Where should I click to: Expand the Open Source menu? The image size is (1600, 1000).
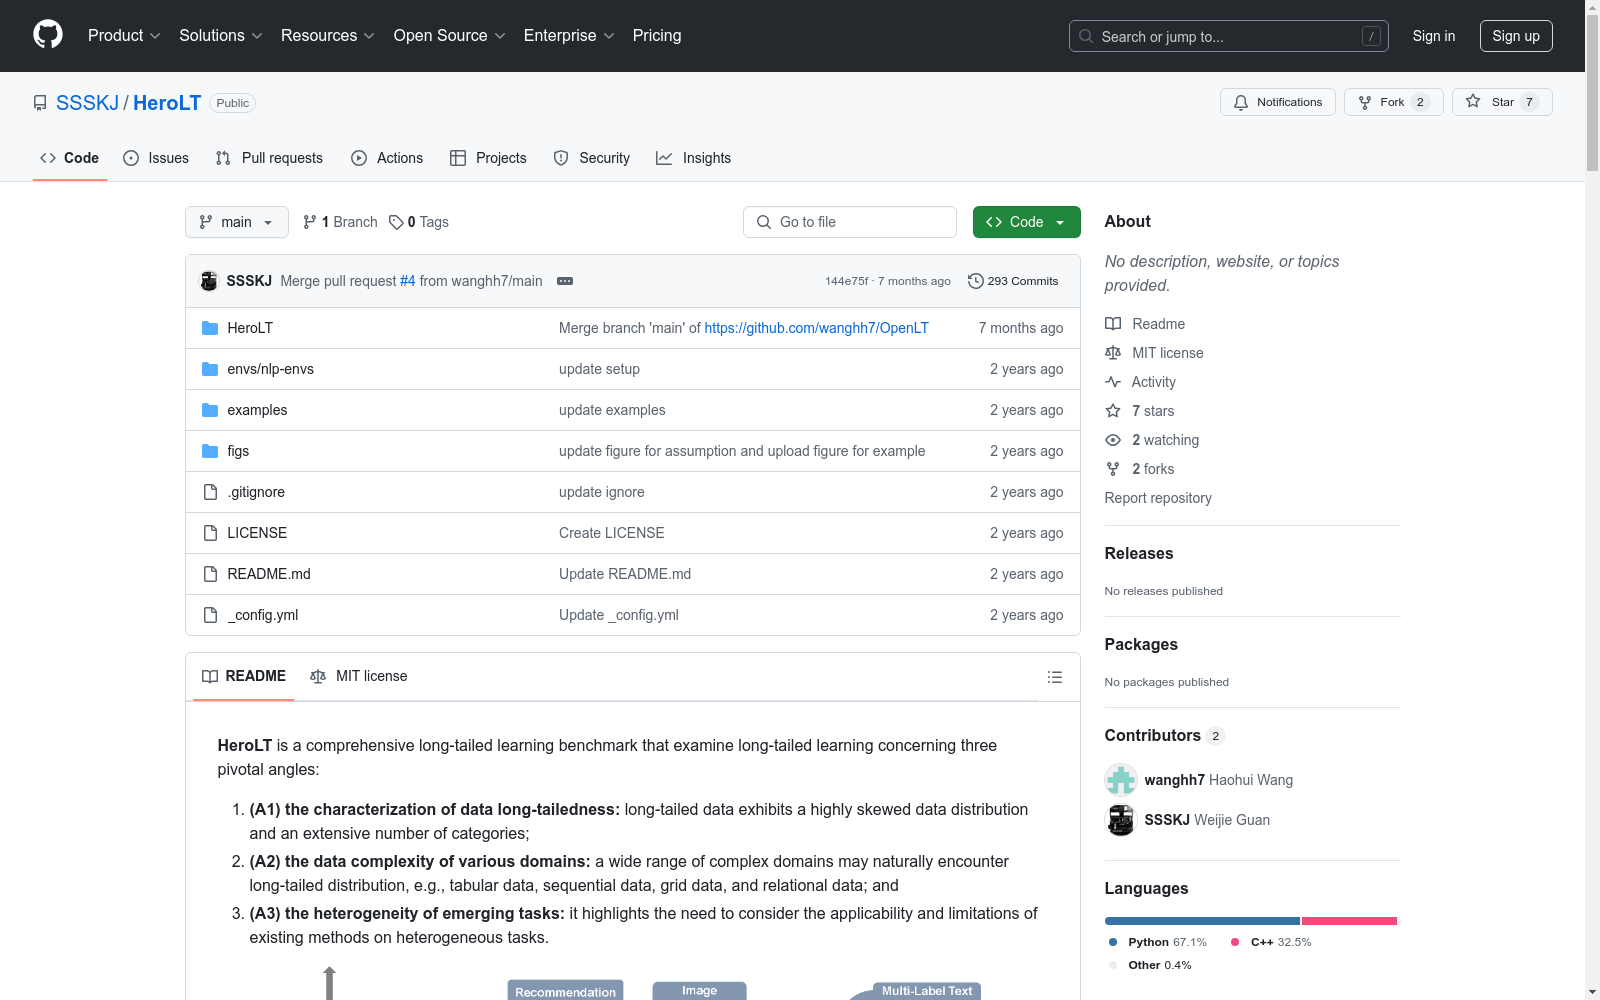click(x=450, y=36)
